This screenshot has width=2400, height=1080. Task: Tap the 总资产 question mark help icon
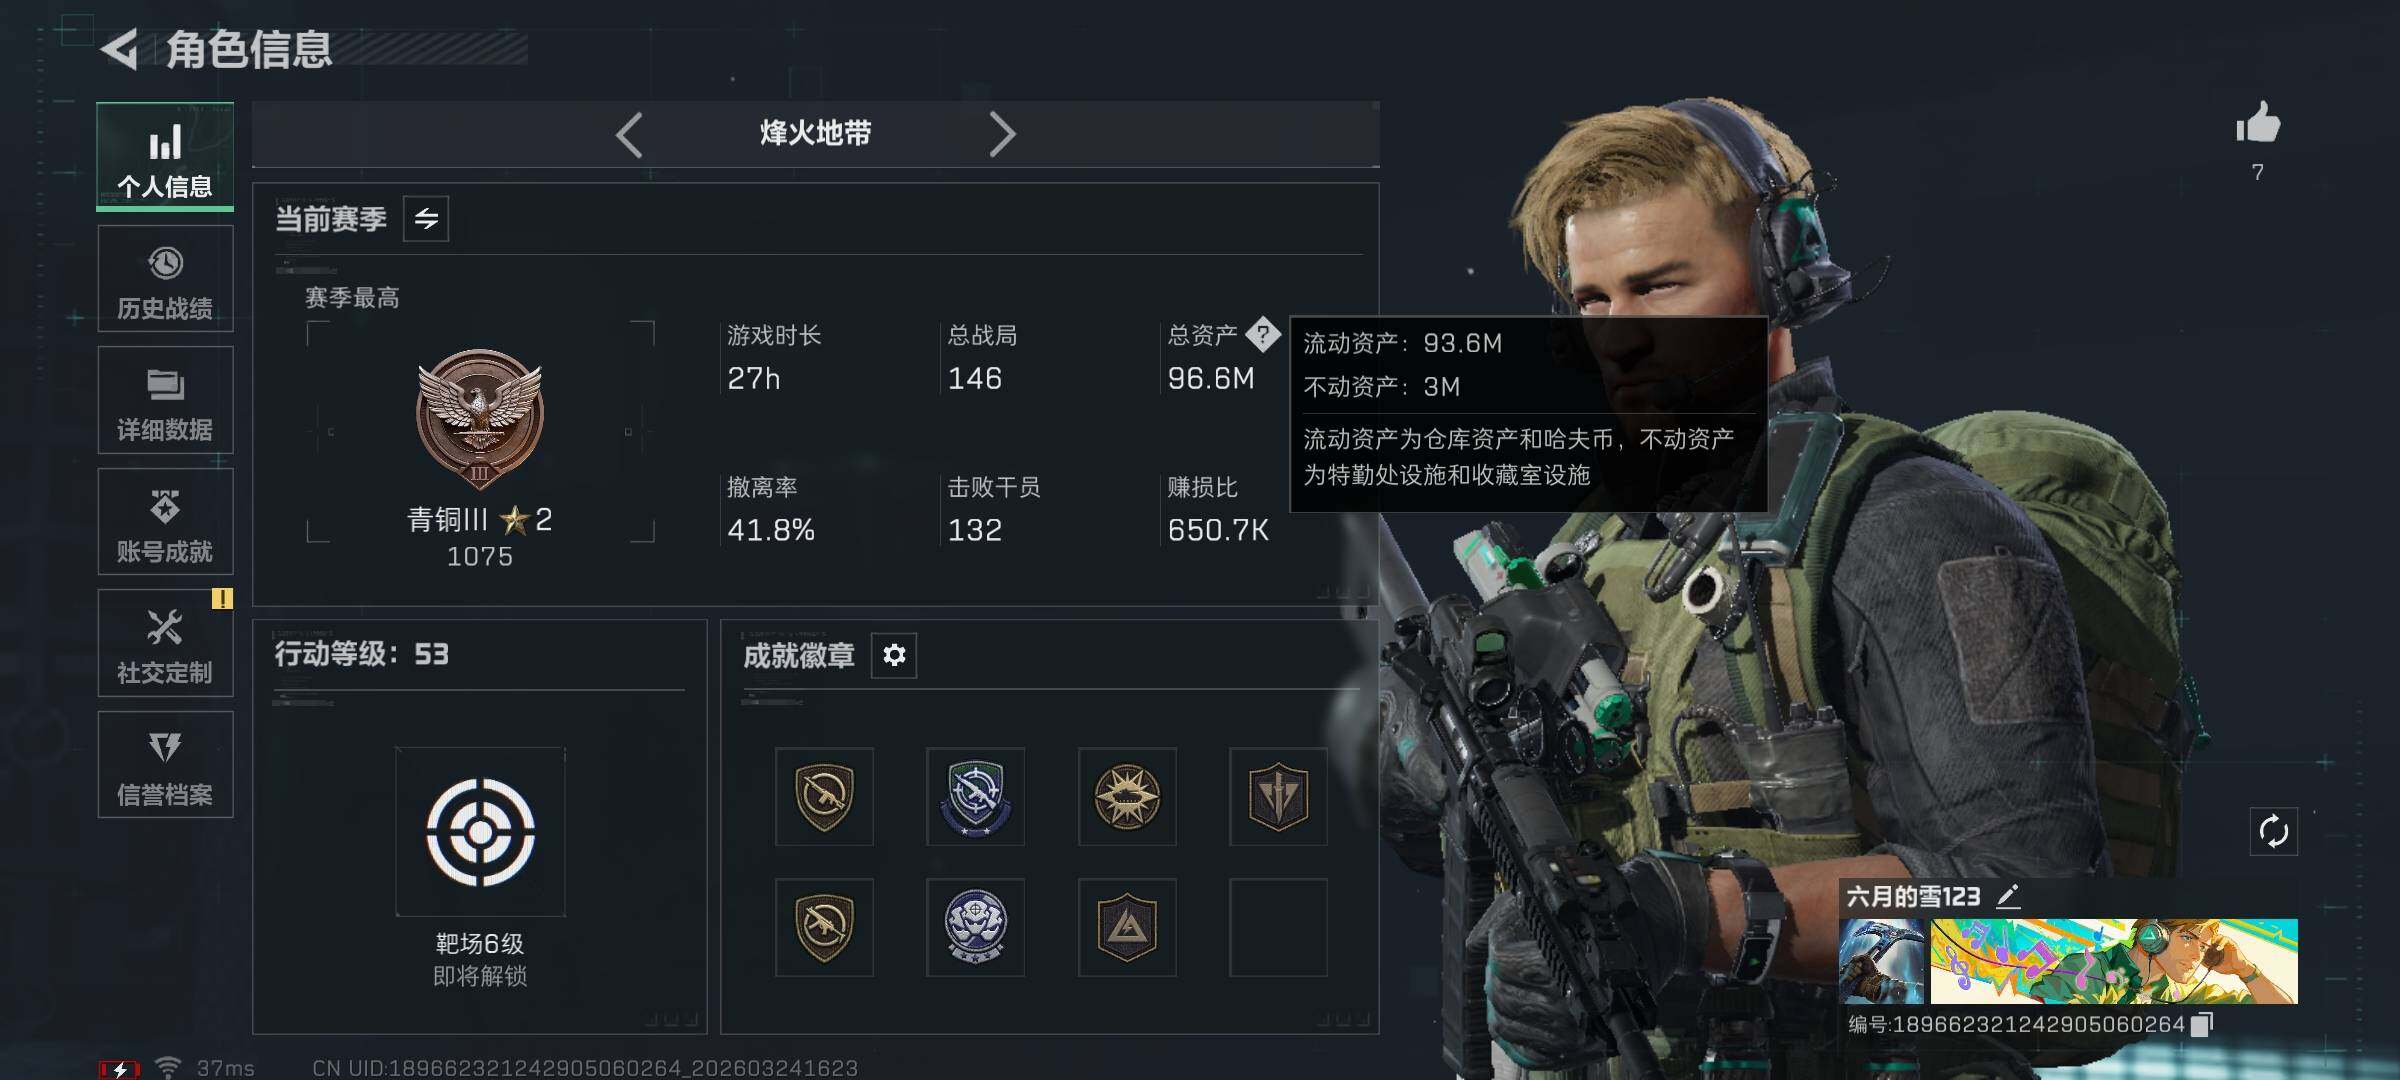click(x=1263, y=334)
